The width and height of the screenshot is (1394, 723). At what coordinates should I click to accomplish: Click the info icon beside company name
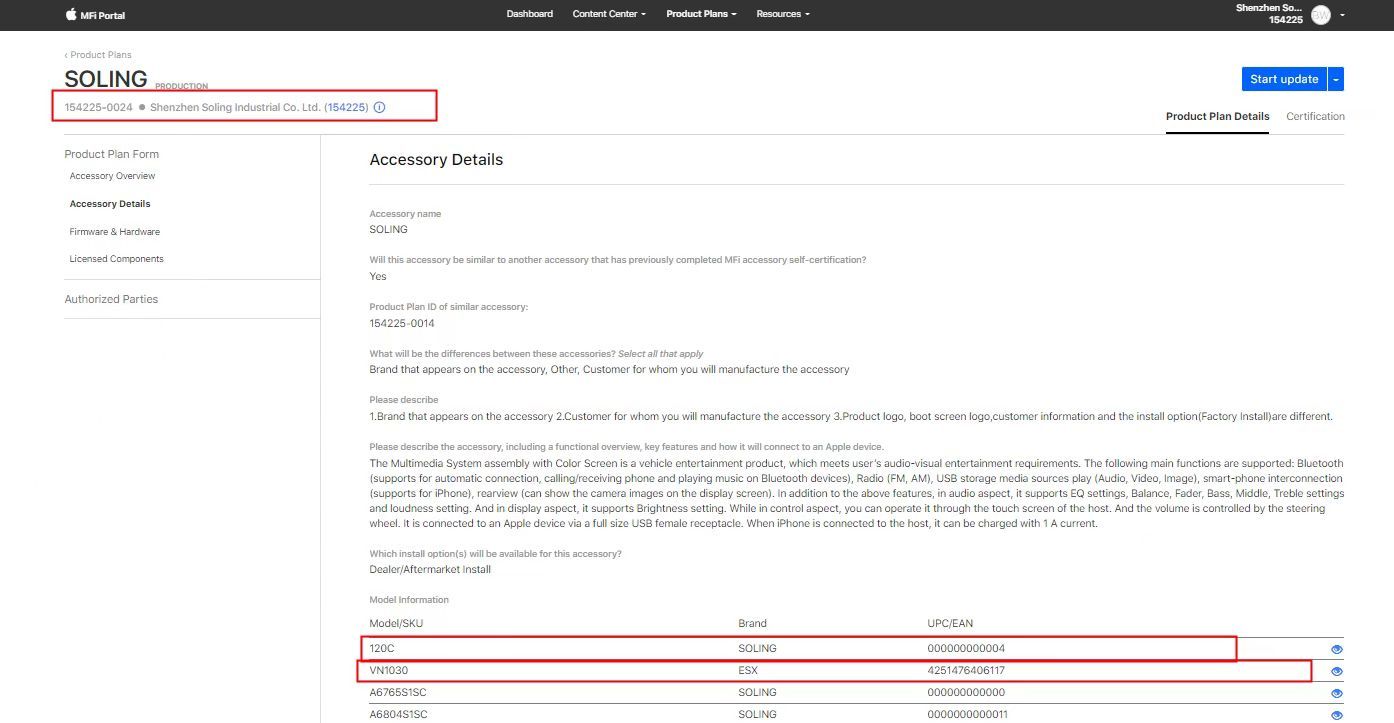(x=379, y=107)
